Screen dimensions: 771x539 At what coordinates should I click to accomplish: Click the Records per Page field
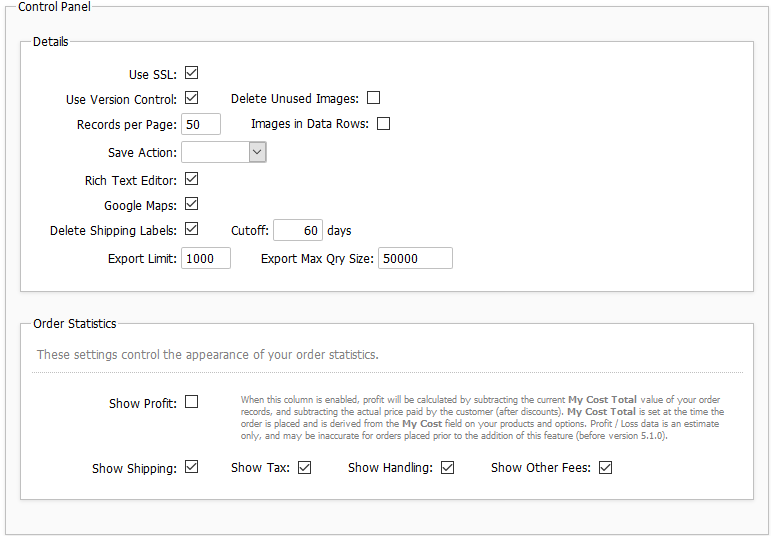click(200, 124)
